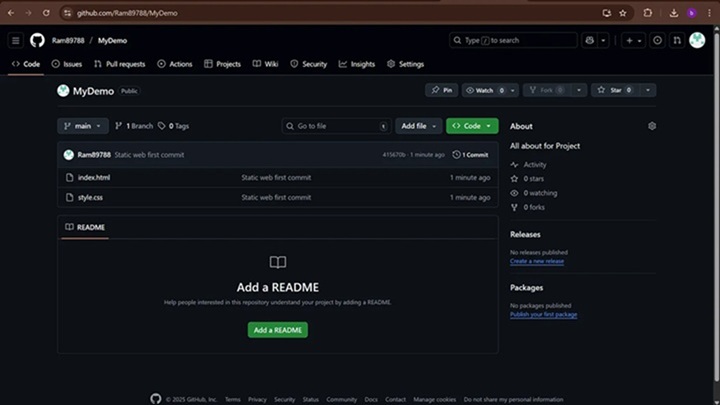This screenshot has height=405, width=720.
Task: Click the Create a new release link
Action: [537, 261]
